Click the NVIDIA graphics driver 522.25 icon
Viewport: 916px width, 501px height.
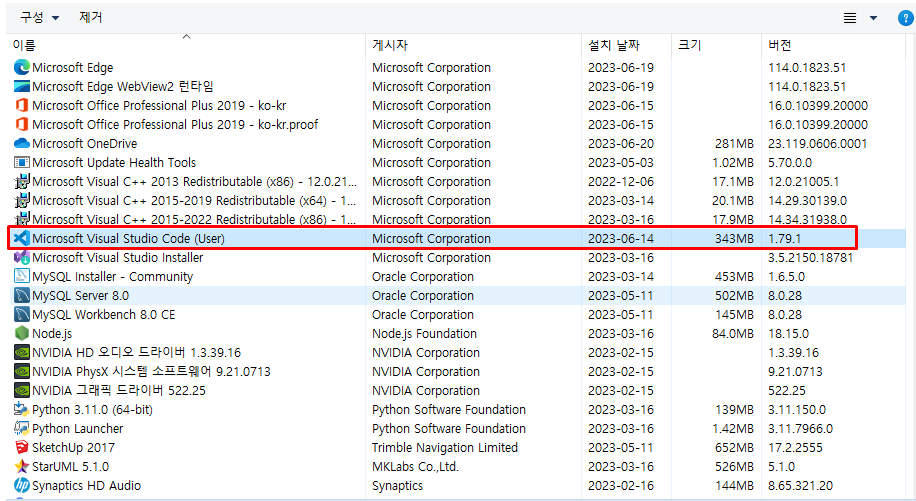22,391
